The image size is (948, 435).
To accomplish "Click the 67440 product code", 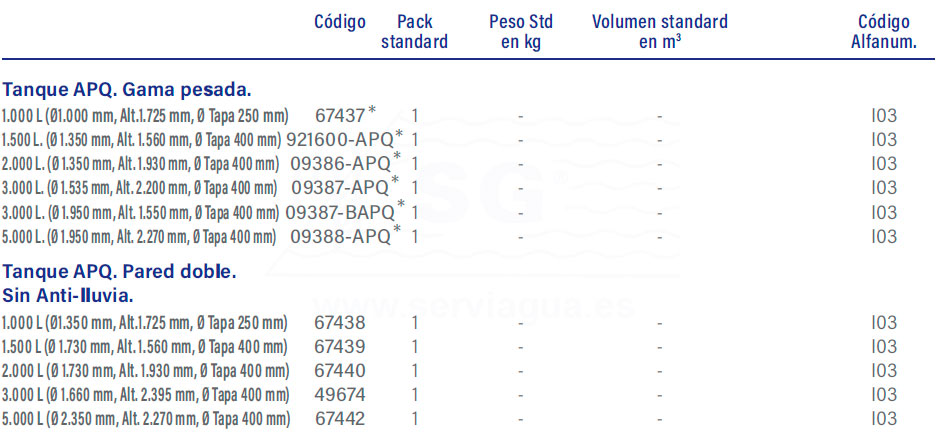I will pos(340,371).
